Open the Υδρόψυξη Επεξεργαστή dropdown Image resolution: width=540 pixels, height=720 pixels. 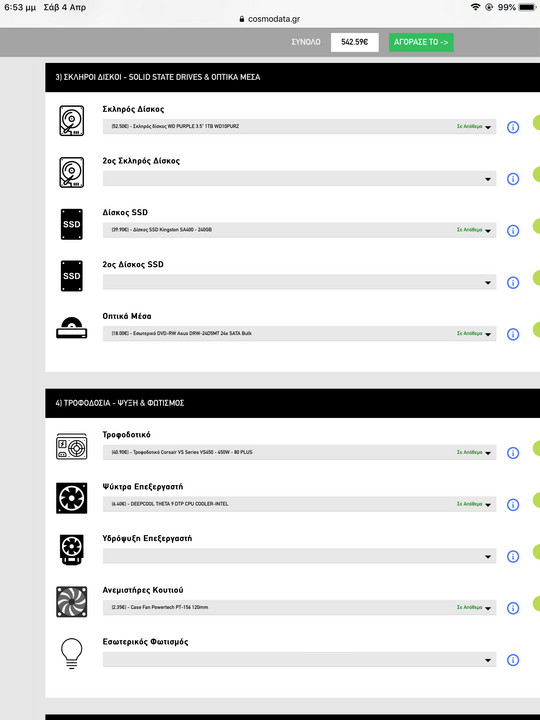coord(299,556)
